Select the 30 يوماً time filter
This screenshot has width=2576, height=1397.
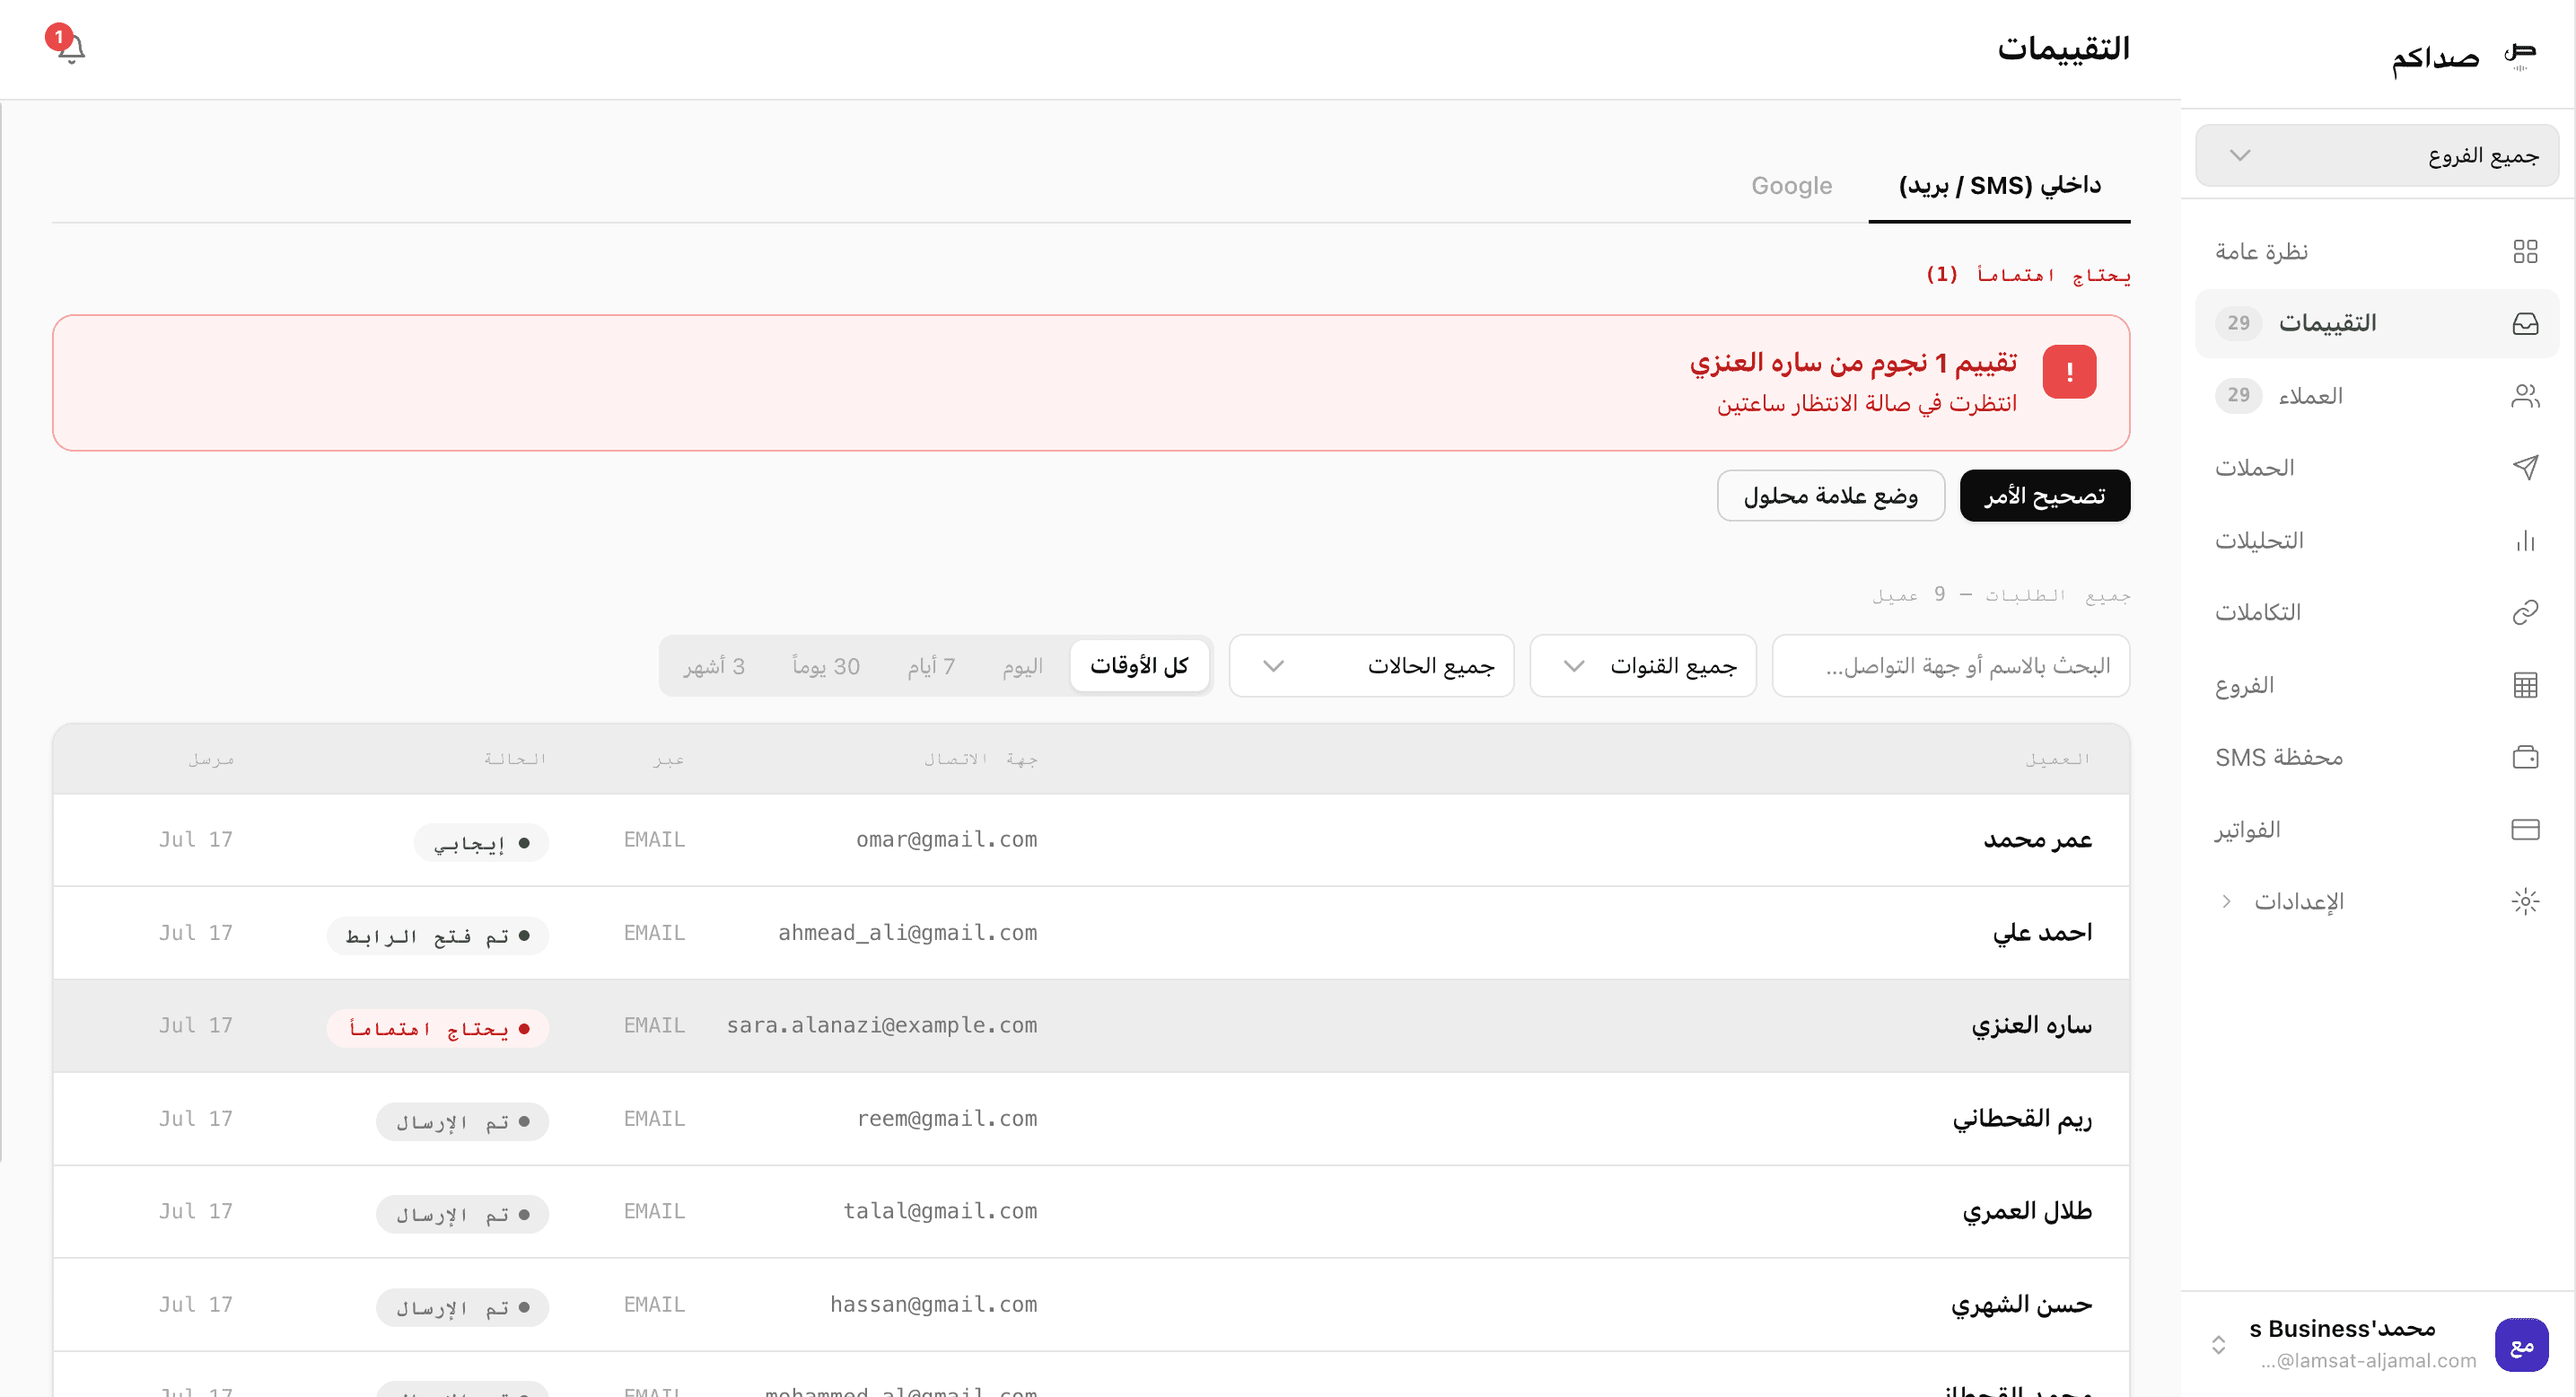pyautogui.click(x=825, y=666)
